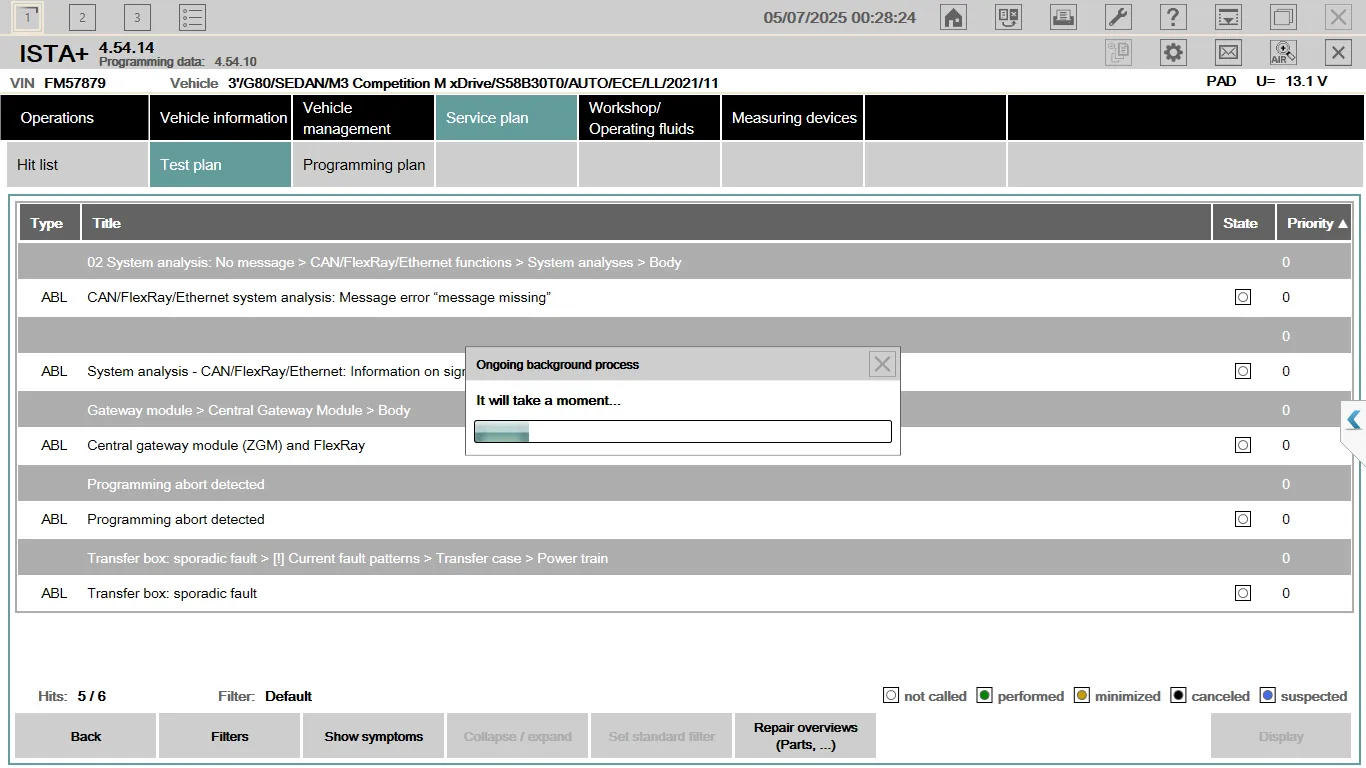The image size is (1366, 768).
Task: Switch to session 2 in top bar
Action: (82, 17)
